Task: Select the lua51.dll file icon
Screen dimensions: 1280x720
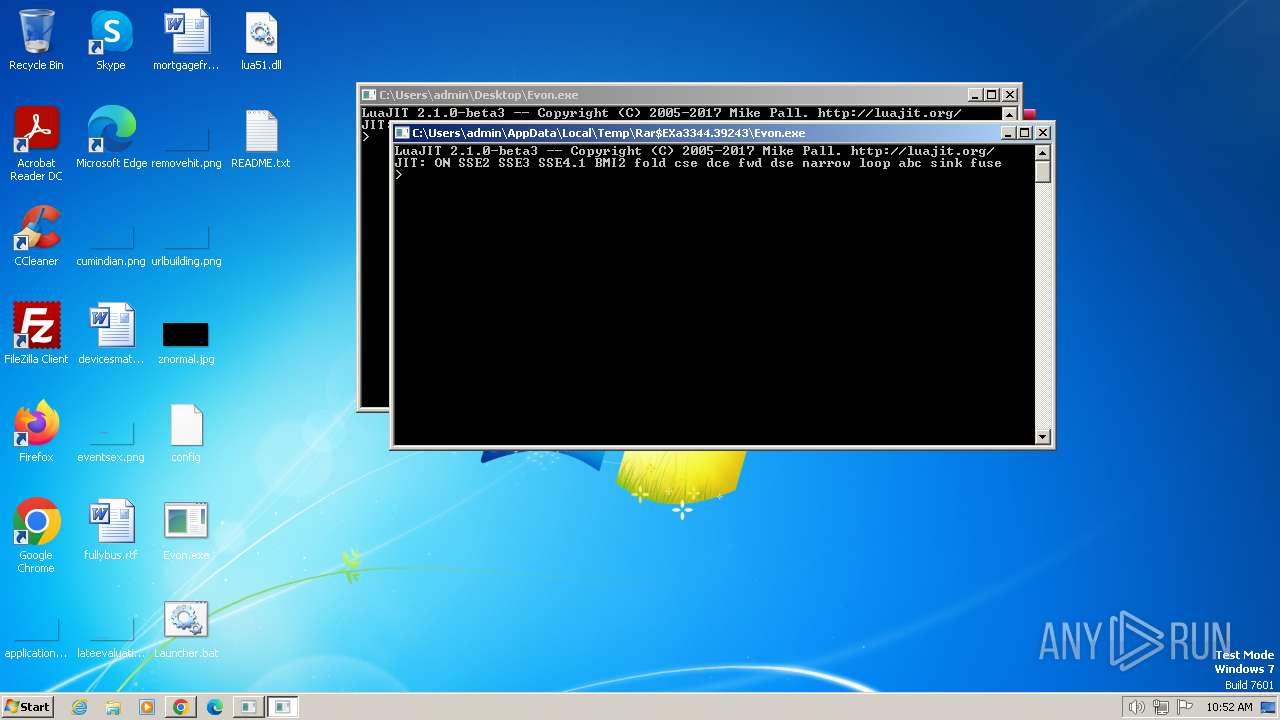Action: point(261,40)
